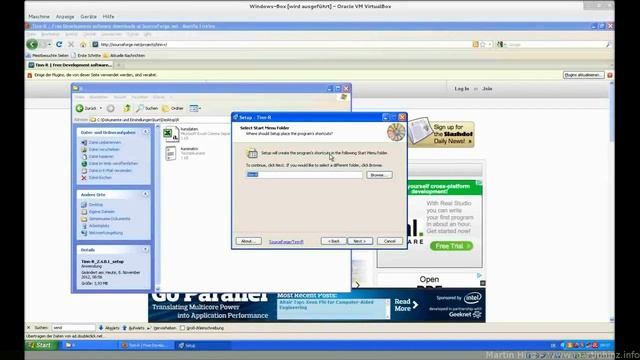This screenshot has height=360, width=640.
Task: Select the Excel CSV file icon in Explorer
Action: point(171,133)
